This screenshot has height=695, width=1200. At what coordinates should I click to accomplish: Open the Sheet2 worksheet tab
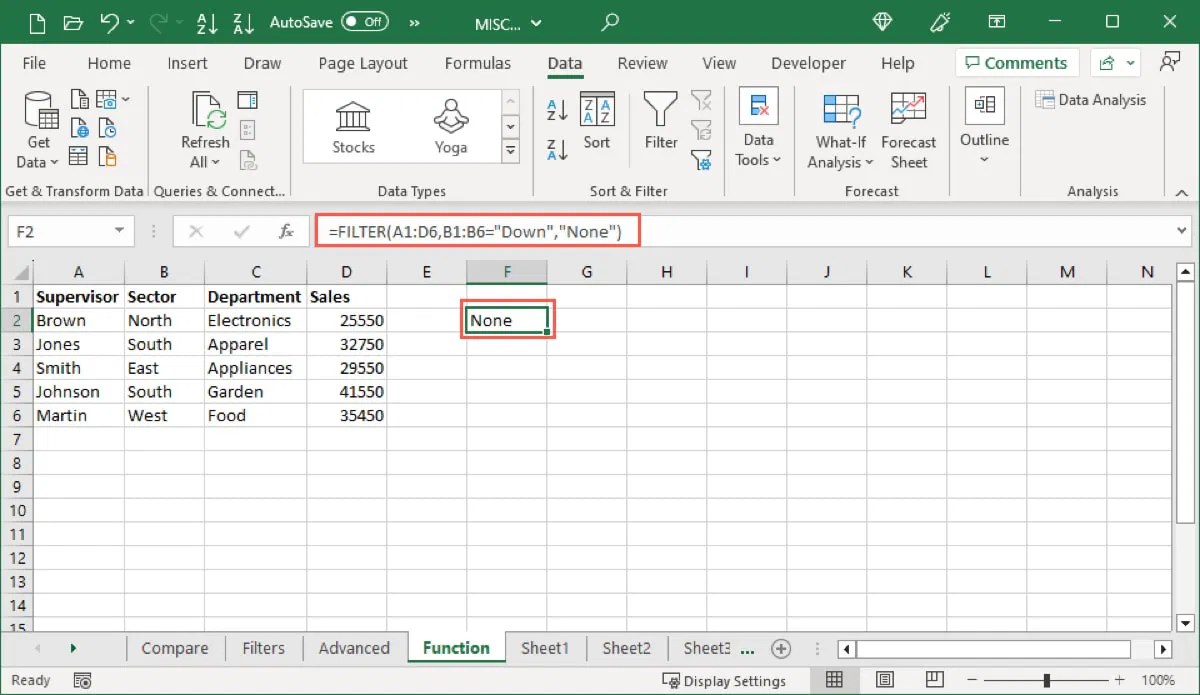click(x=626, y=648)
